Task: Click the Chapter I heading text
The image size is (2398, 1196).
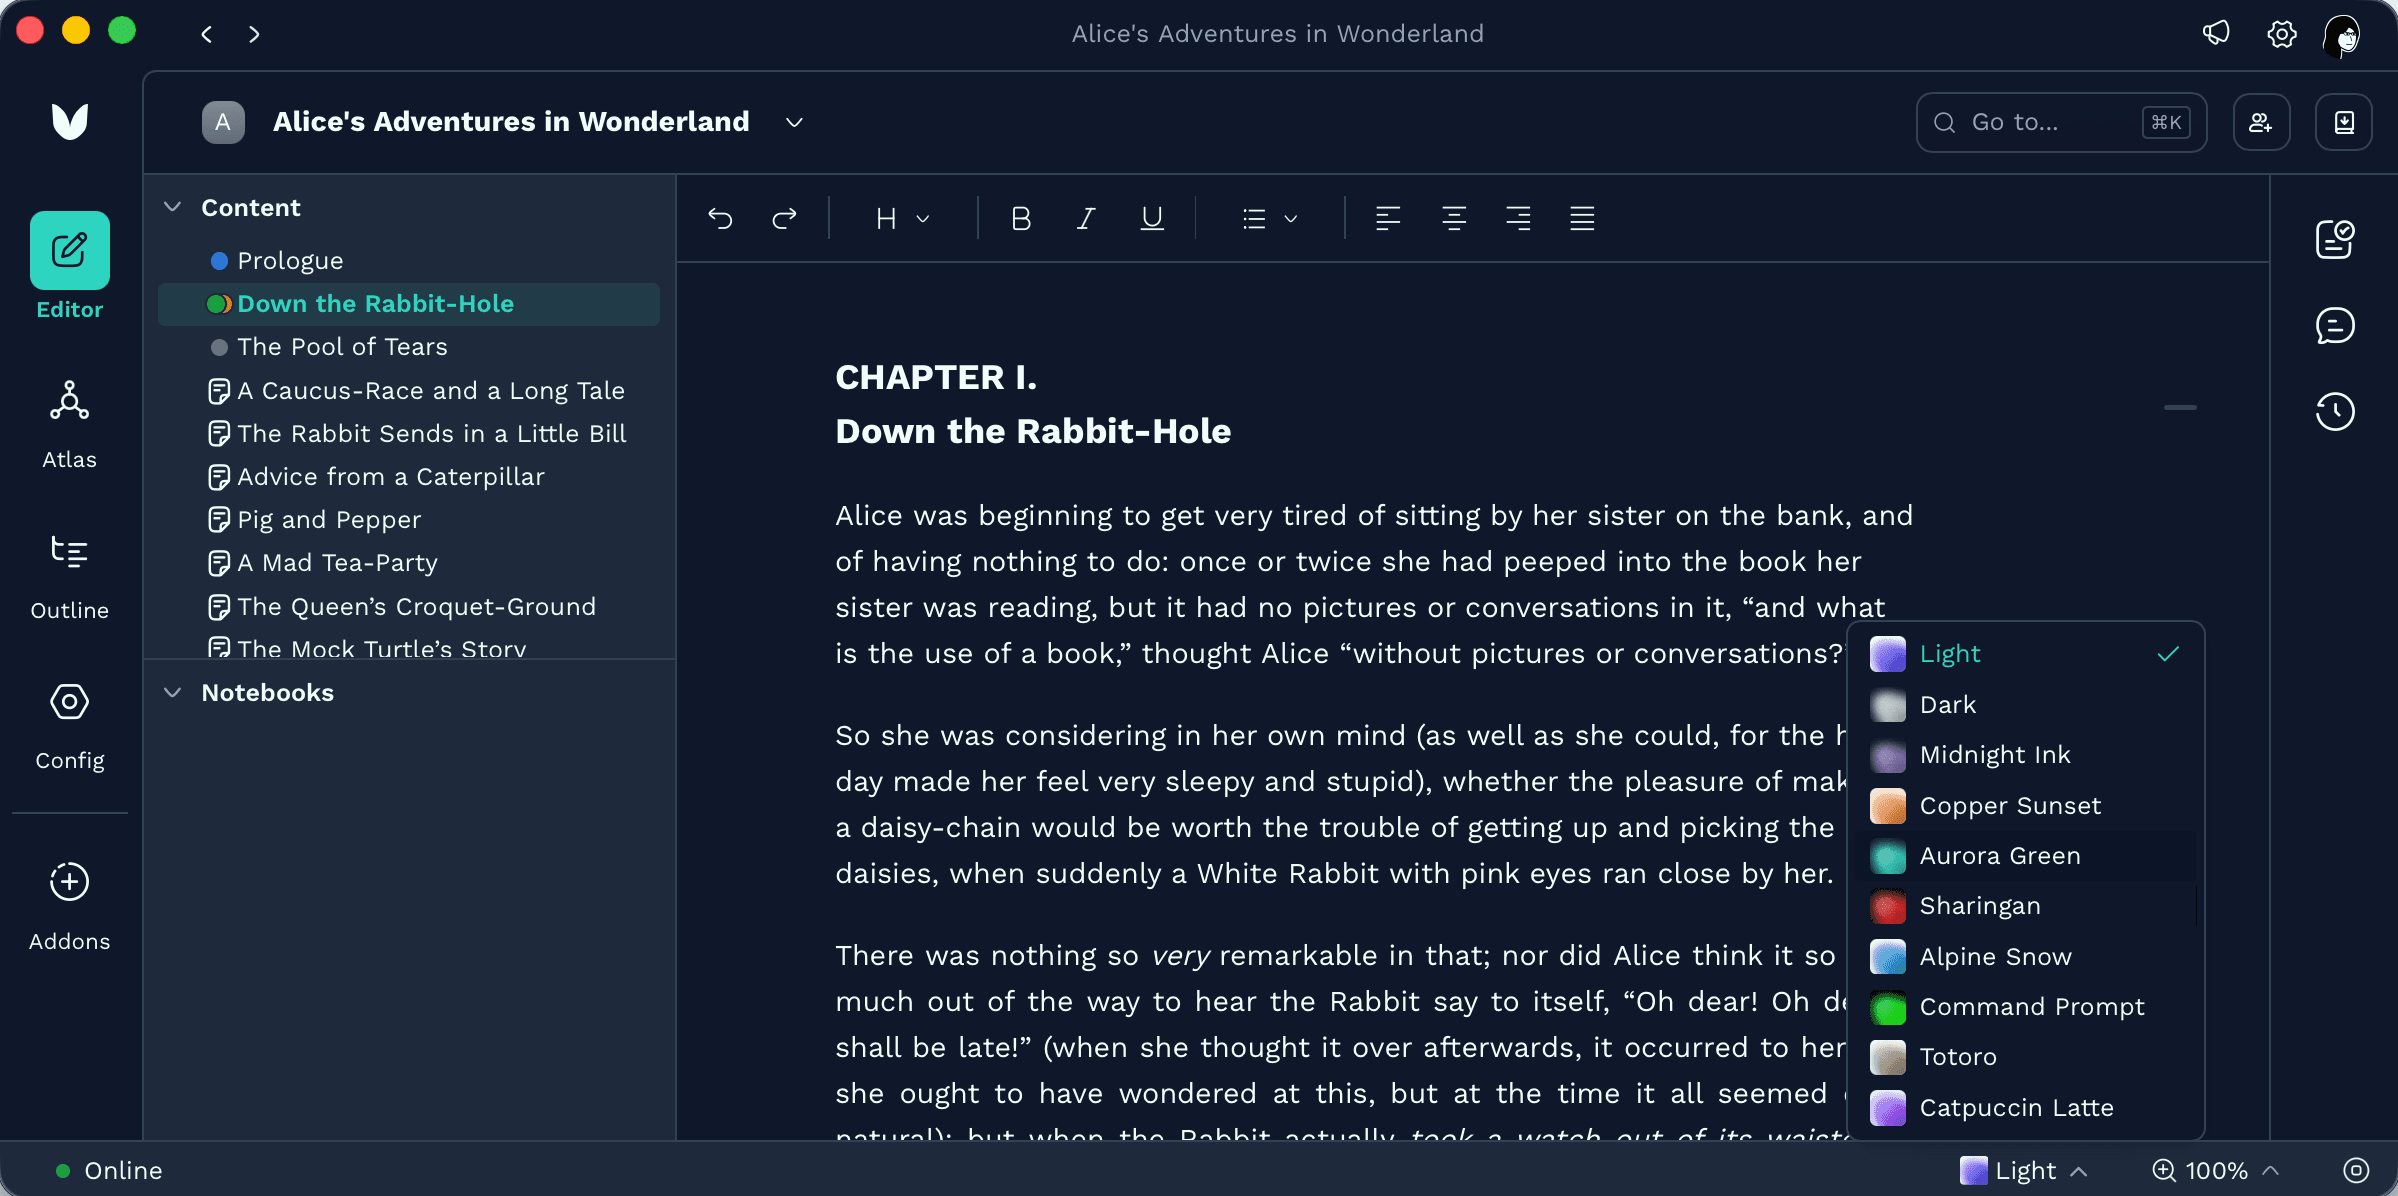Action: tap(936, 377)
